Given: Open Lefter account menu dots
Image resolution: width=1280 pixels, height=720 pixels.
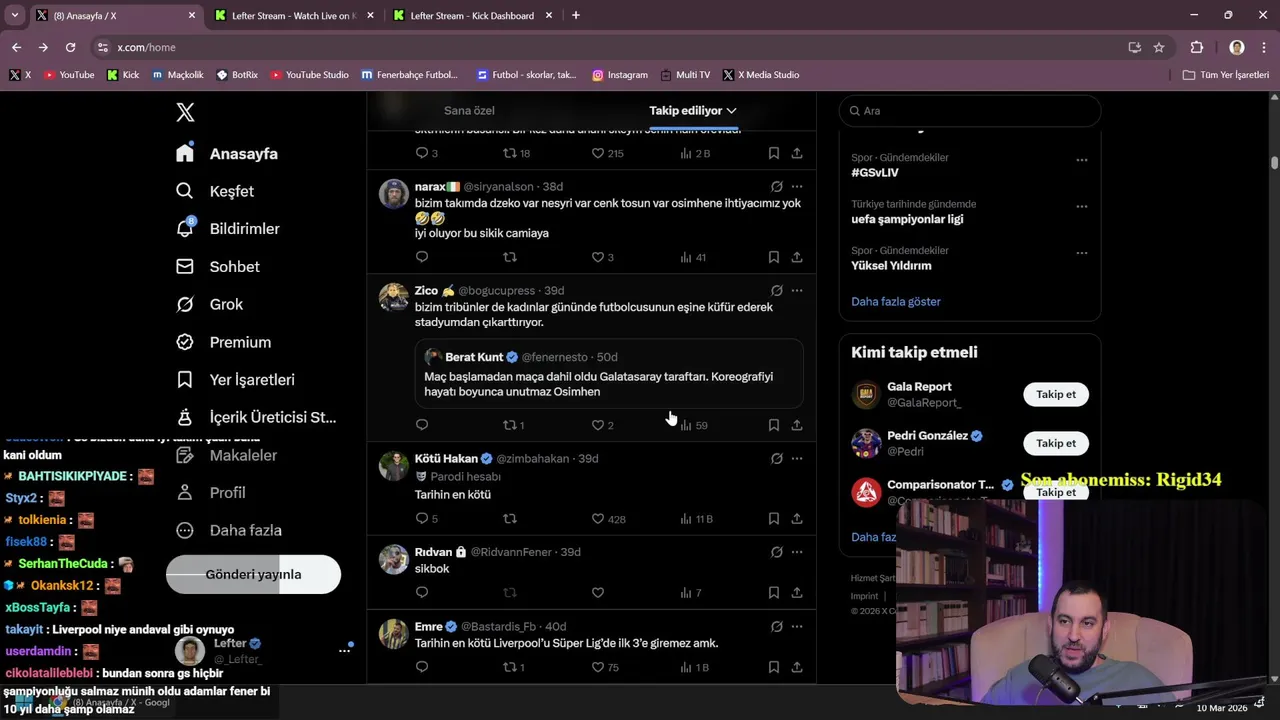Looking at the screenshot, I should [x=344, y=650].
